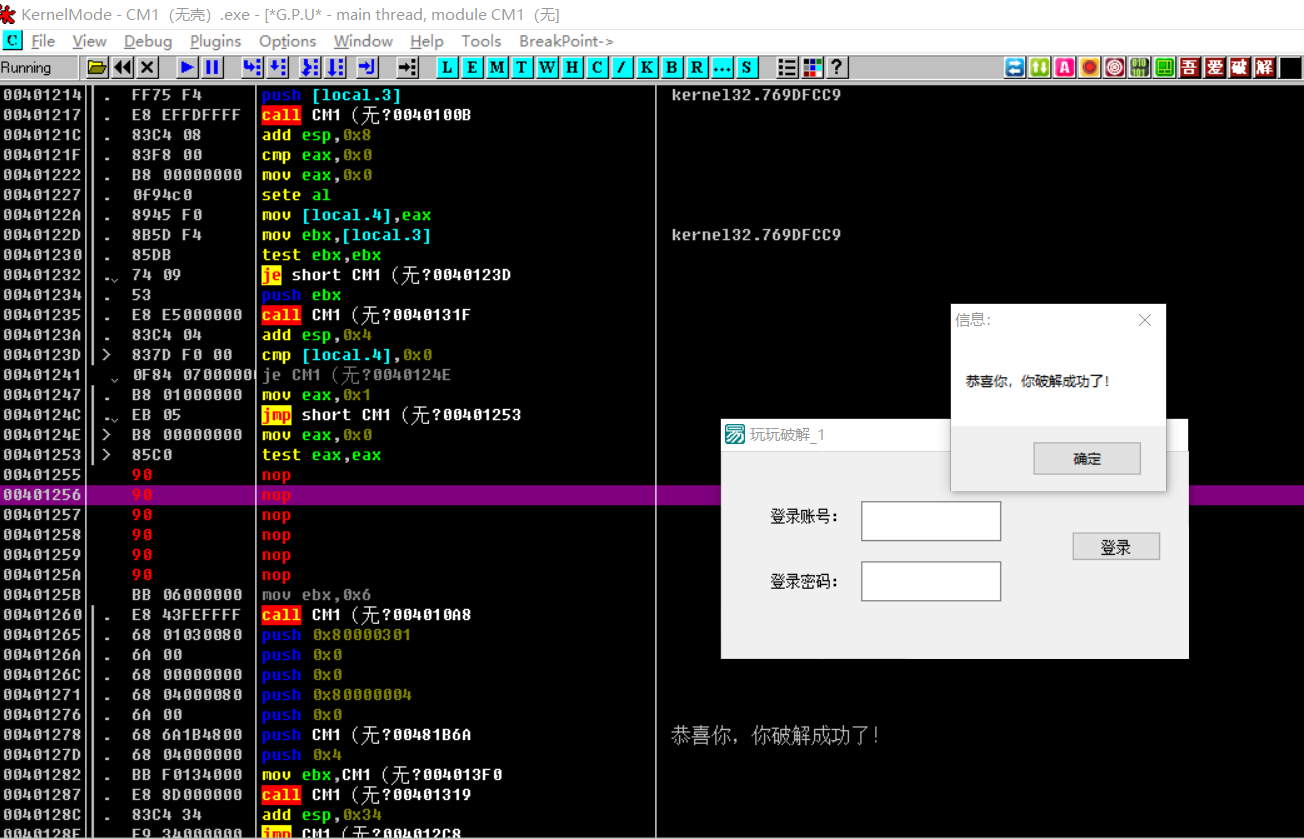Click the Run program play icon

(x=187, y=67)
